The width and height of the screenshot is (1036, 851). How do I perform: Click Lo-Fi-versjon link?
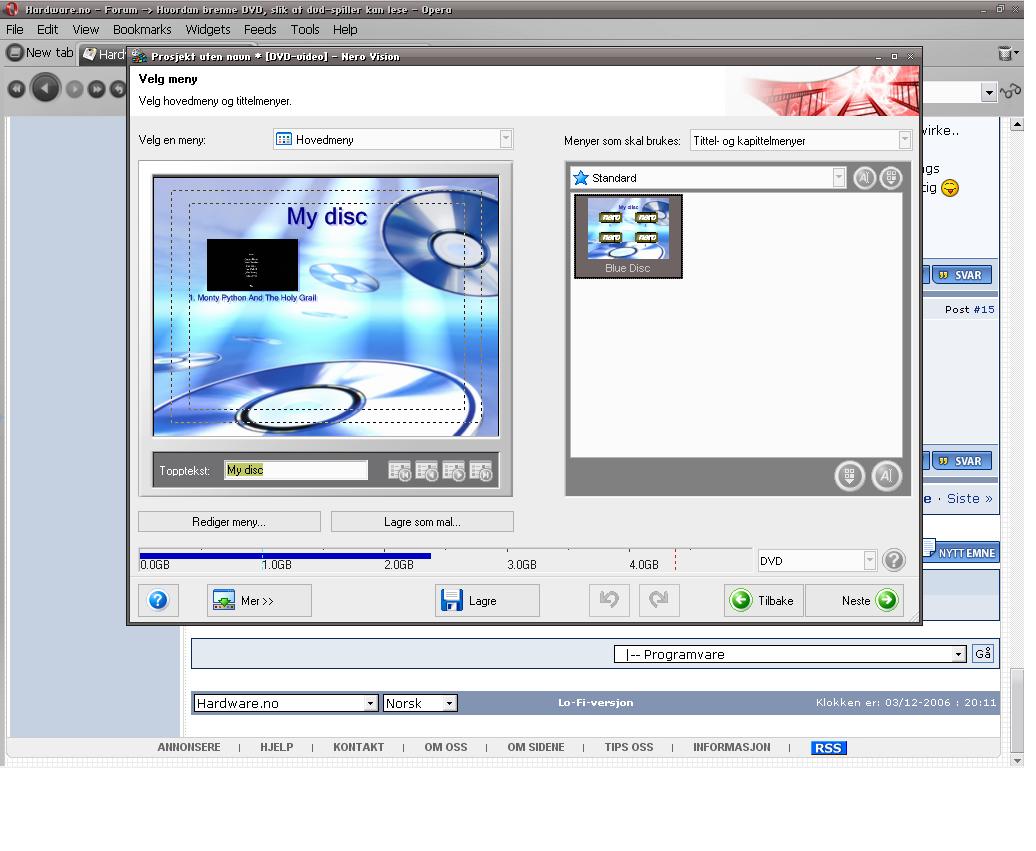pyautogui.click(x=595, y=702)
